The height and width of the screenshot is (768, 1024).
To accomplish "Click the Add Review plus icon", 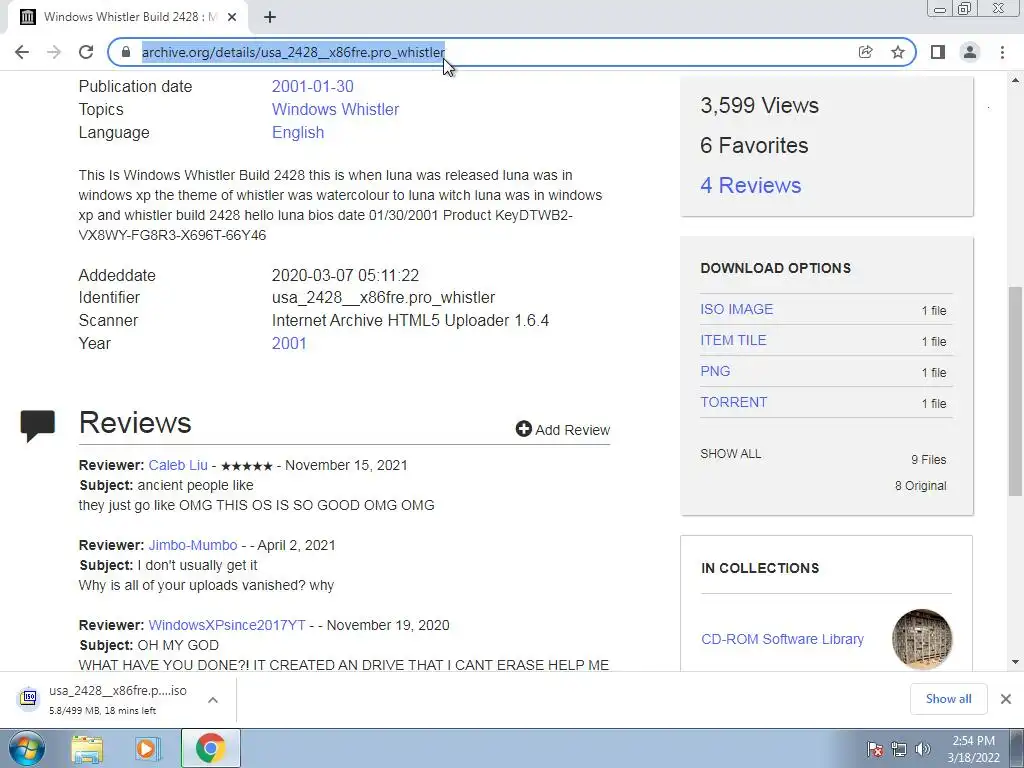I will tap(524, 429).
